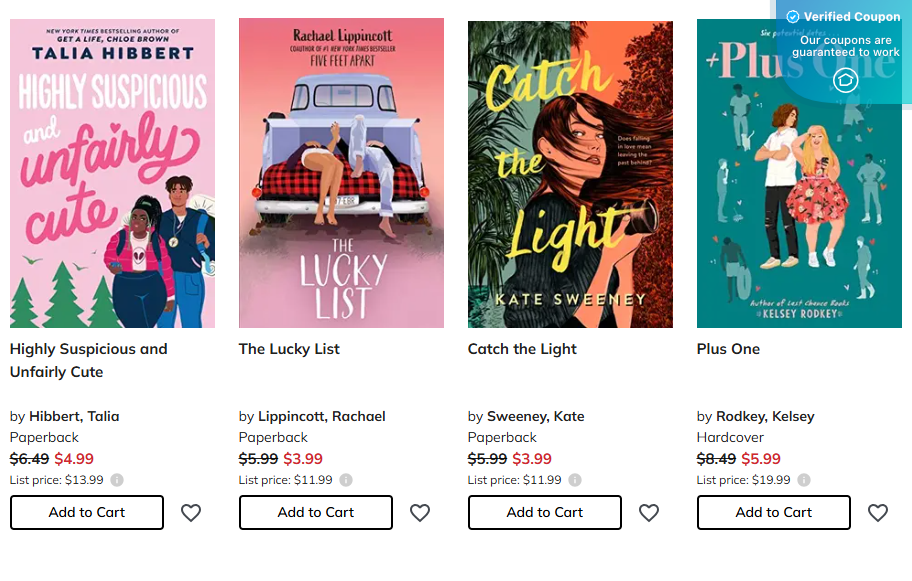Image resolution: width=912 pixels, height=581 pixels.
Task: Click 'The Lucky List' cover image
Action: point(340,172)
